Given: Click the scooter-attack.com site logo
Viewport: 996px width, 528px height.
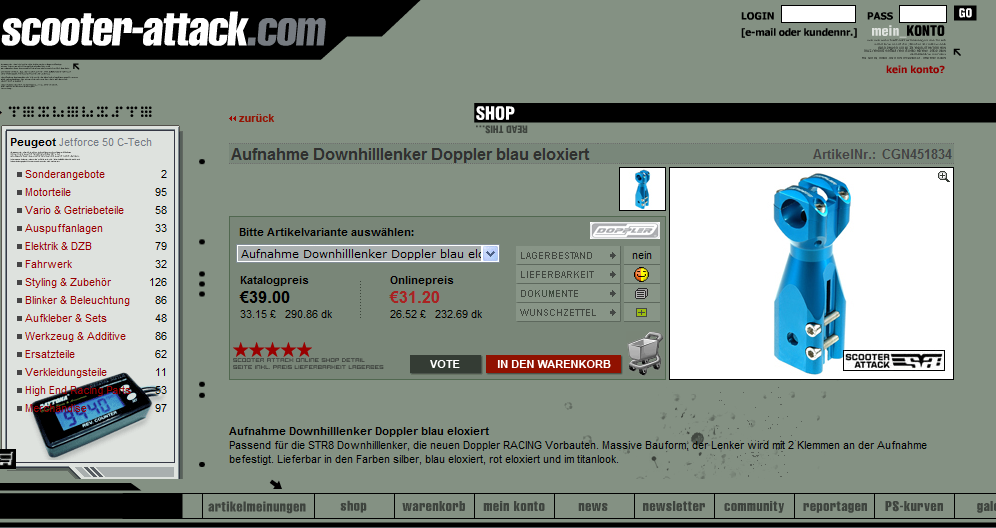Looking at the screenshot, I should point(164,29).
